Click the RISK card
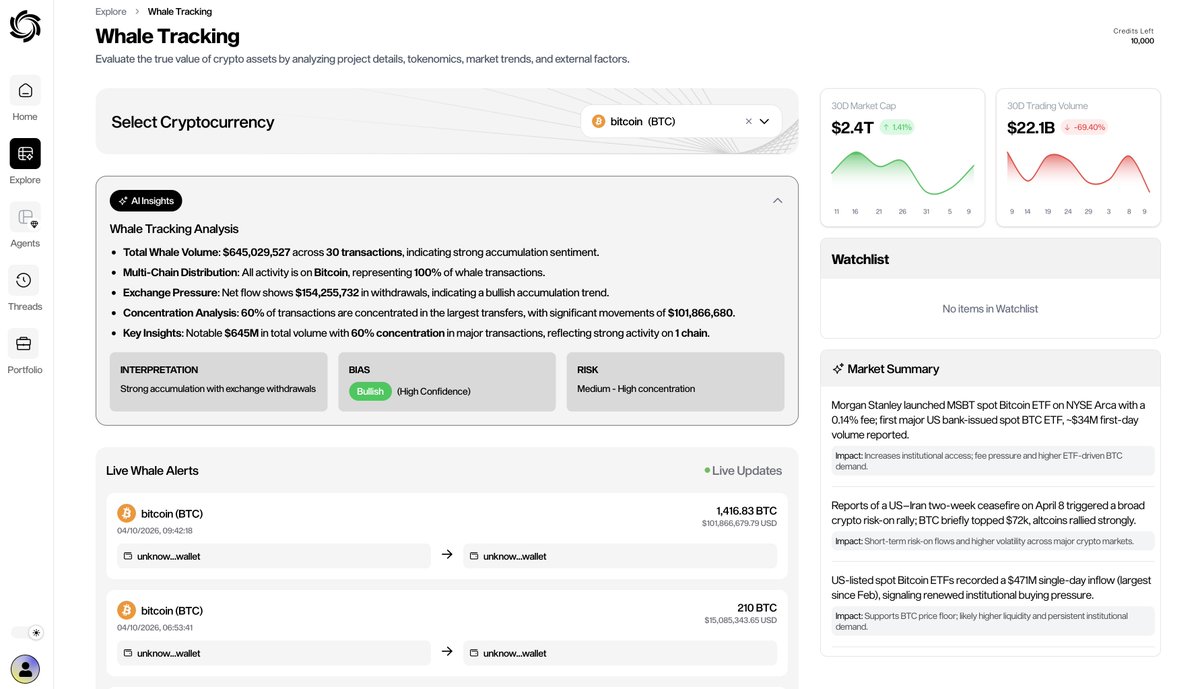This screenshot has width=1200, height=689. tap(675, 381)
